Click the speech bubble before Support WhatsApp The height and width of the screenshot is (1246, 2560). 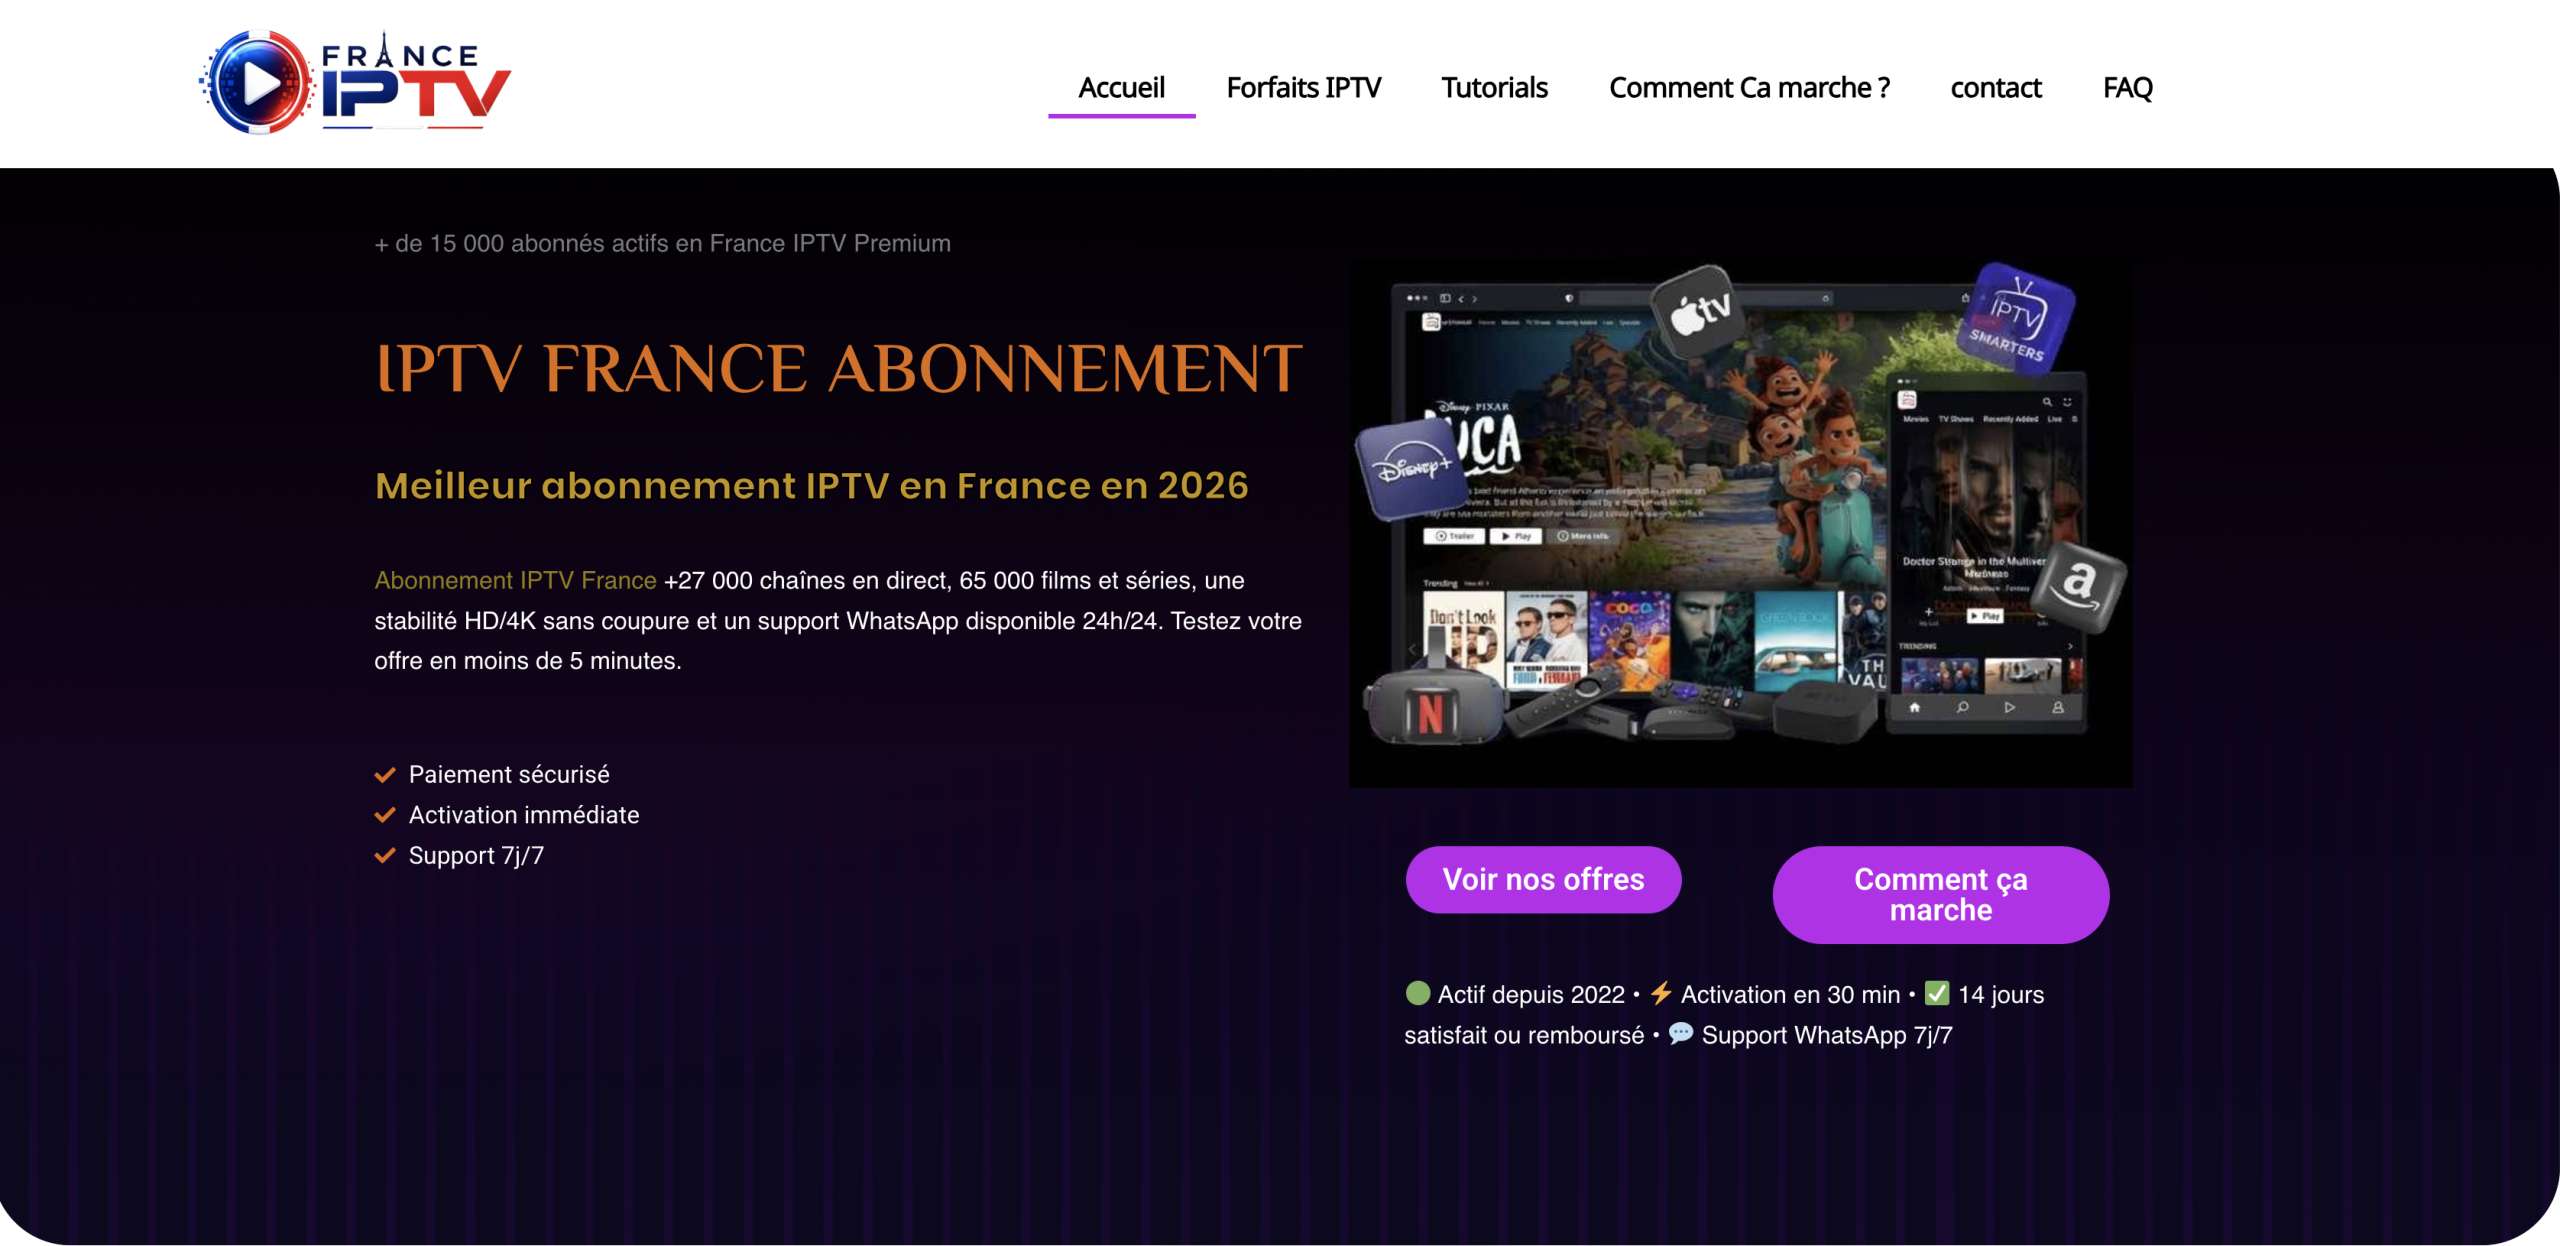[x=1680, y=1033]
